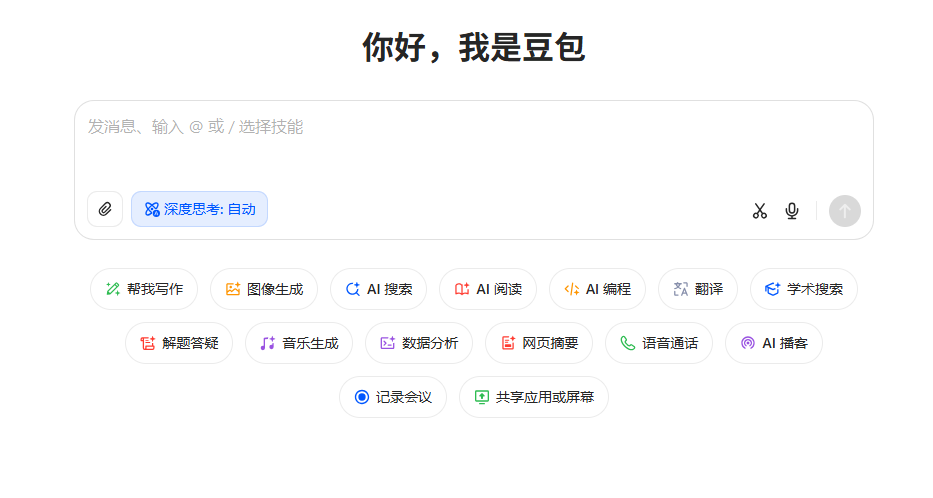
Task: Start 记录会议 meeting recording
Action: pyautogui.click(x=393, y=397)
